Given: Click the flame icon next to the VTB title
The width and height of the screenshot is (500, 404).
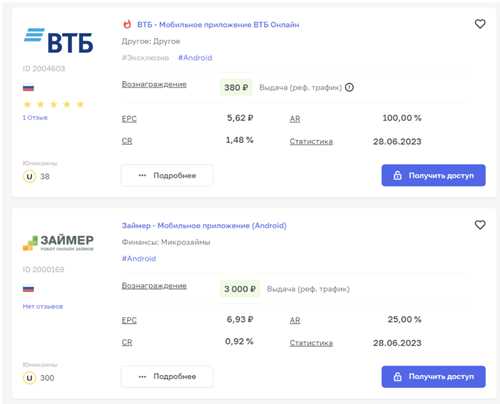Looking at the screenshot, I should [x=127, y=24].
